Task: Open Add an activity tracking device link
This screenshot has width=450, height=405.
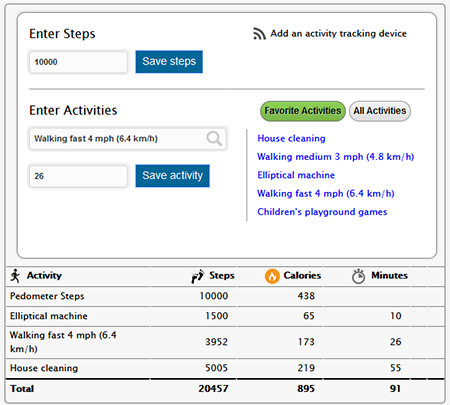Action: pos(338,34)
